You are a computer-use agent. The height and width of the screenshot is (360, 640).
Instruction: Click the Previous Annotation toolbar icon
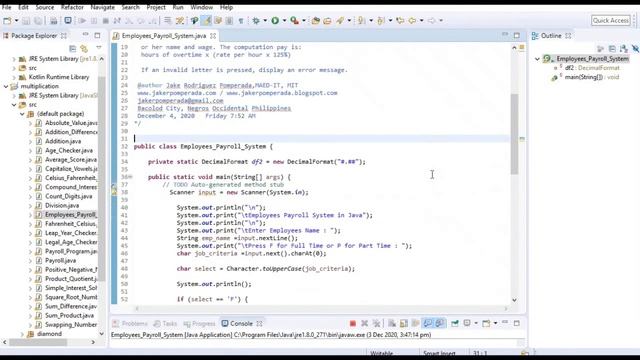click(381, 20)
